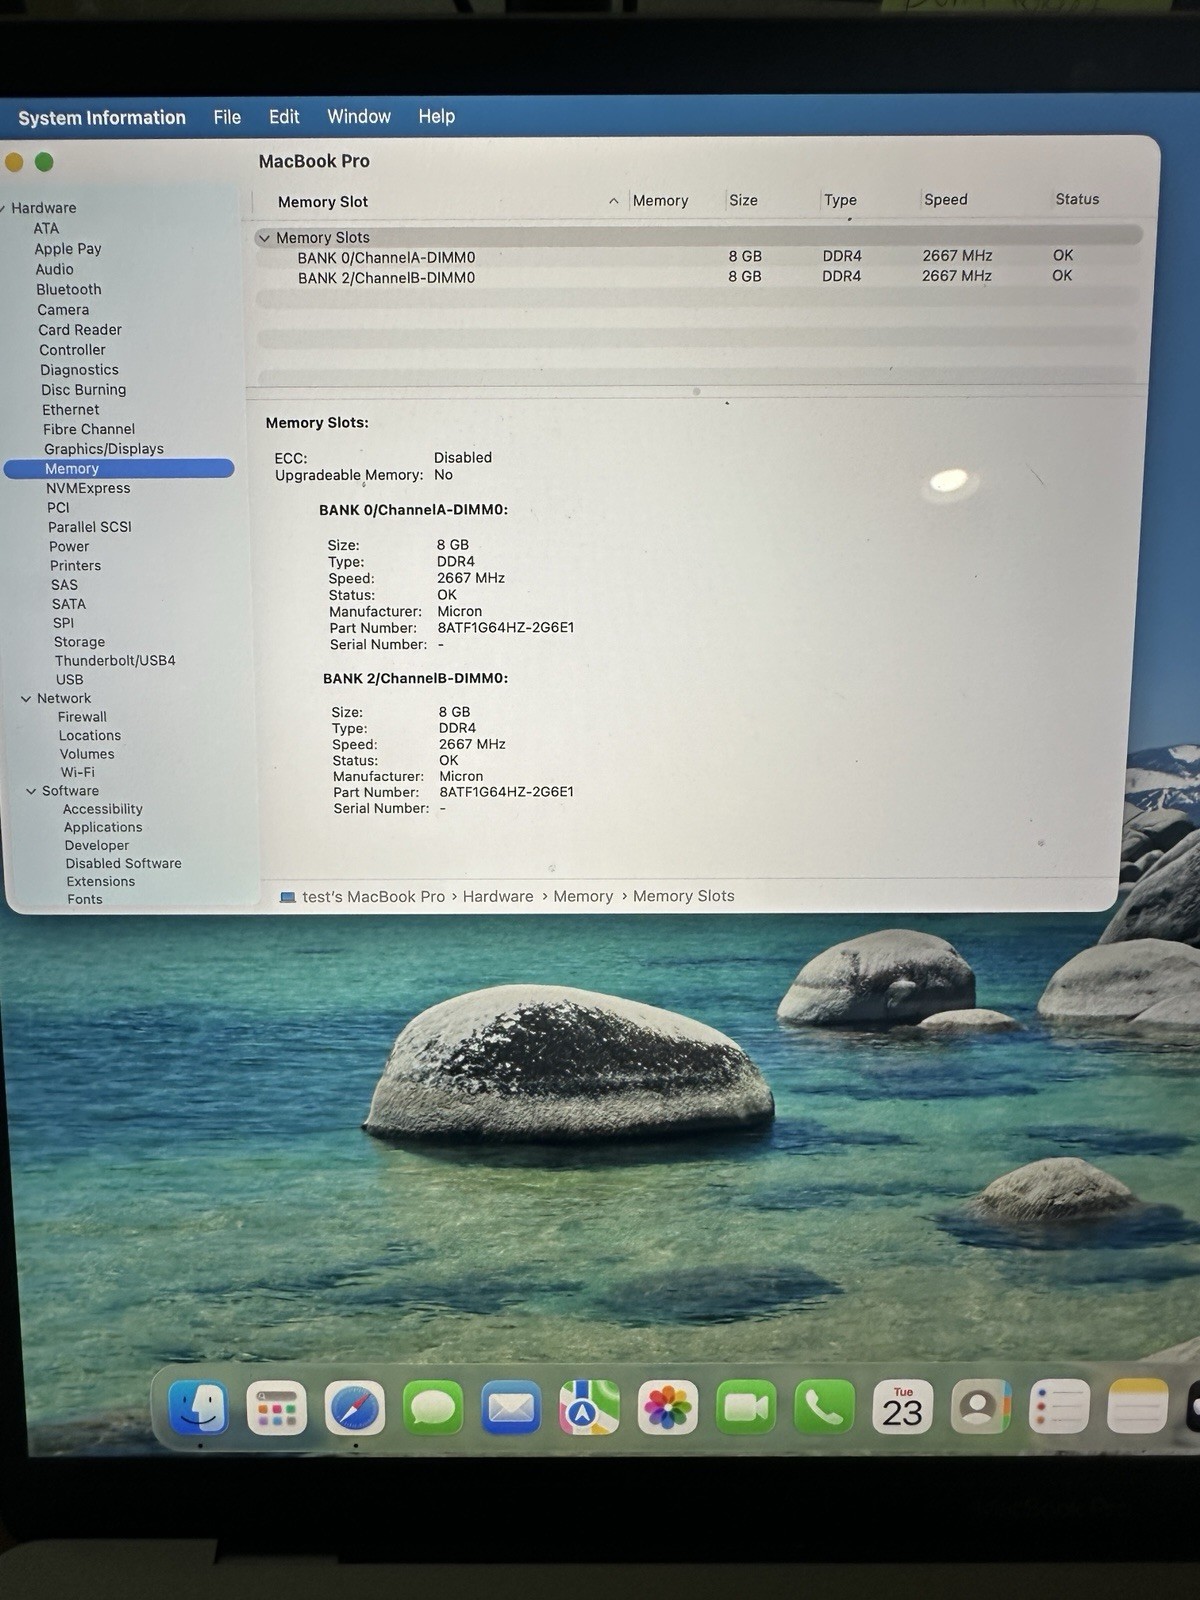Sort by Speed column header
The height and width of the screenshot is (1600, 1200).
tap(946, 199)
